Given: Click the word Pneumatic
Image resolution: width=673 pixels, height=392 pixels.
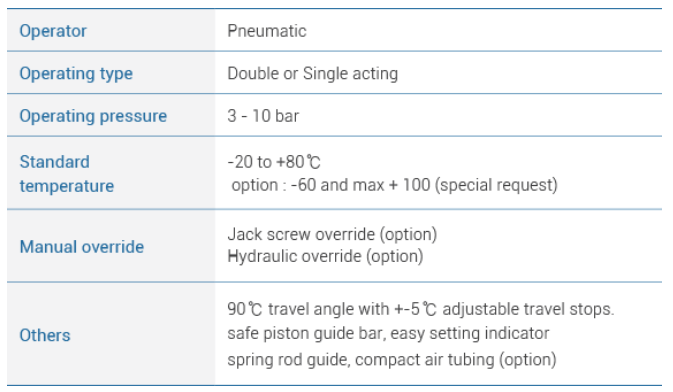Looking at the screenshot, I should point(267,31).
